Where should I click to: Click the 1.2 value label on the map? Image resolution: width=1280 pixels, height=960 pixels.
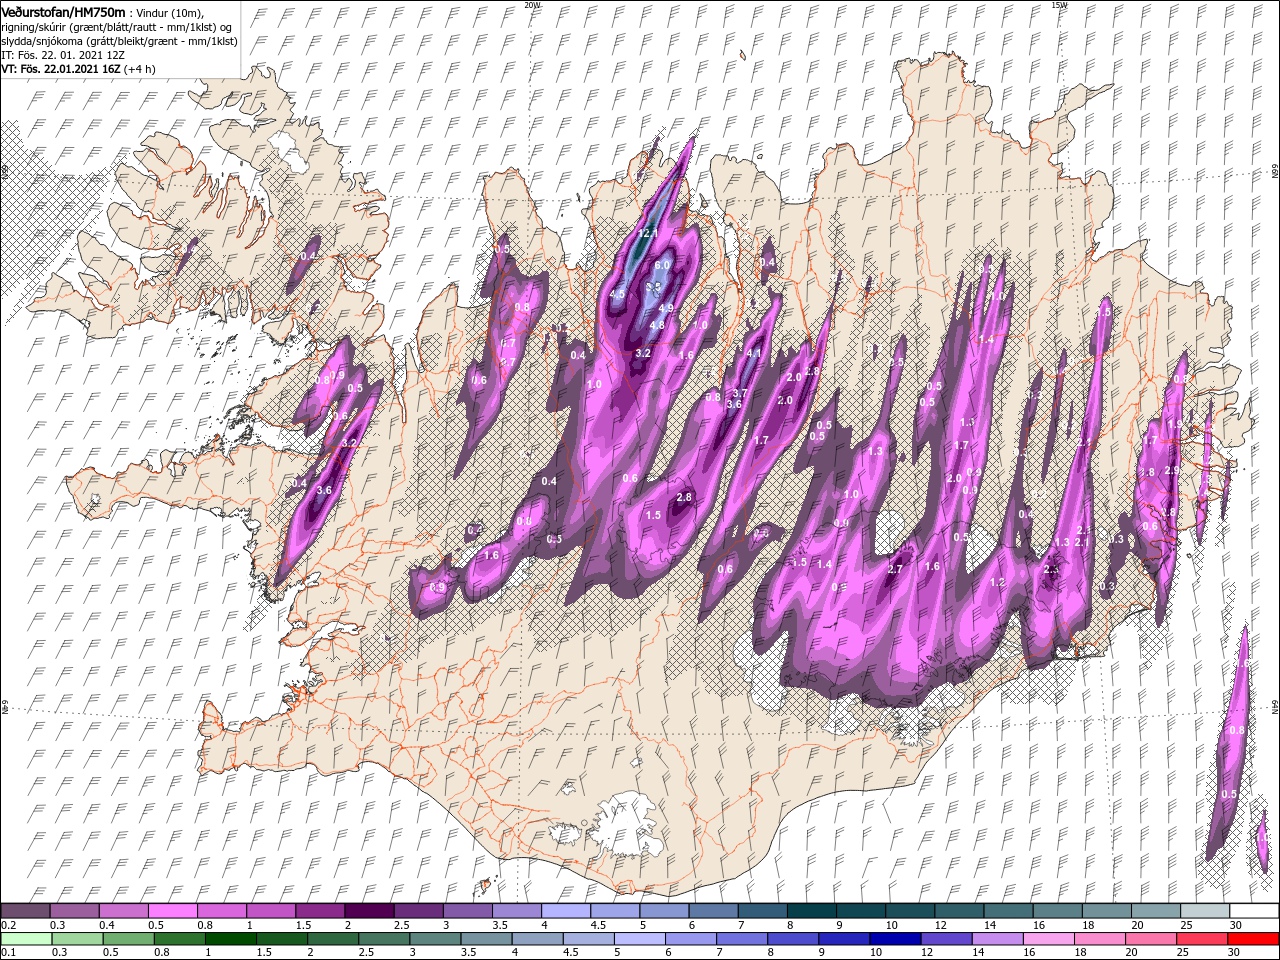pos(996,582)
